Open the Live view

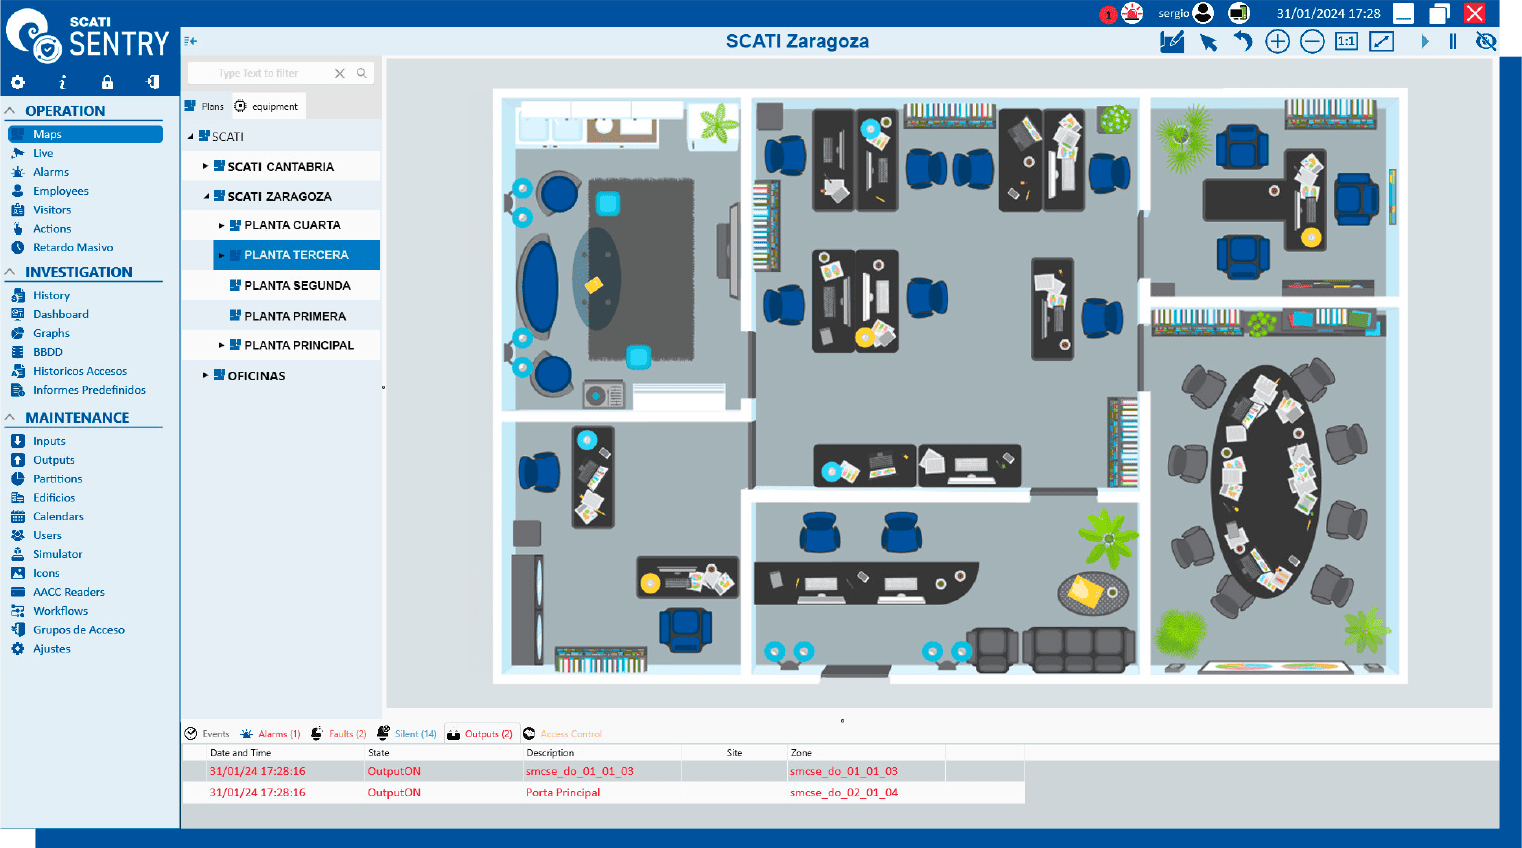tap(43, 153)
